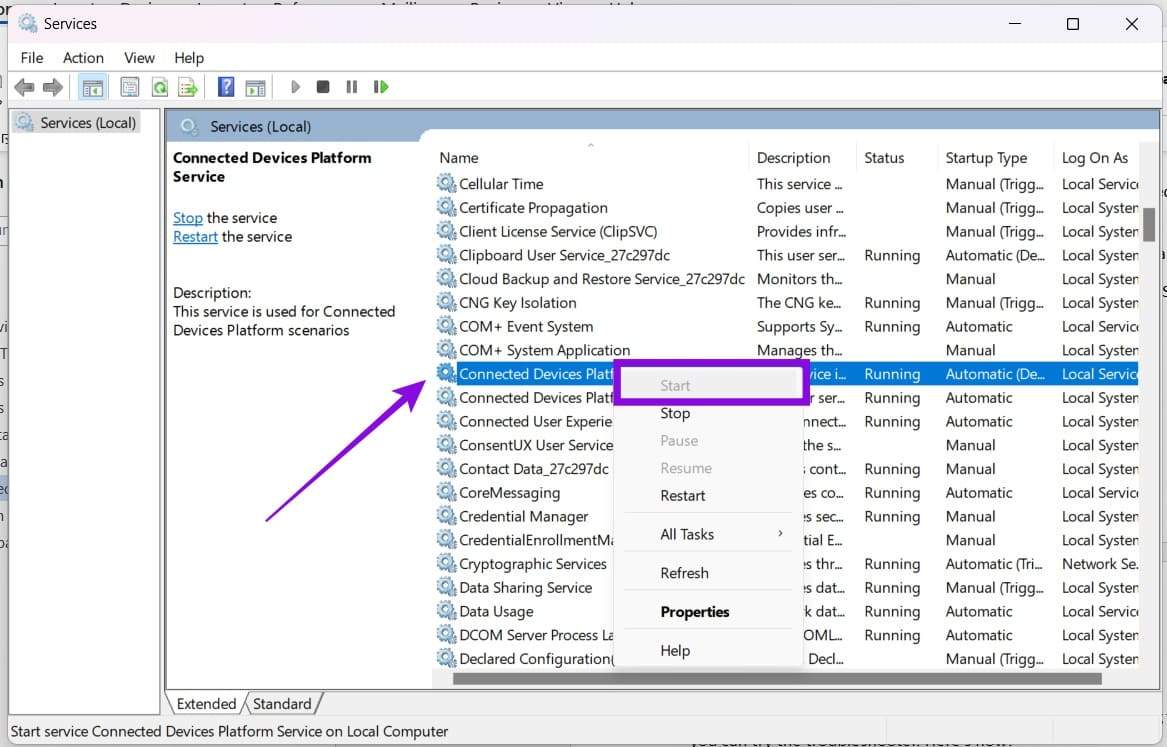Click the Pause Service toolbar icon
1167x747 pixels.
(x=351, y=87)
